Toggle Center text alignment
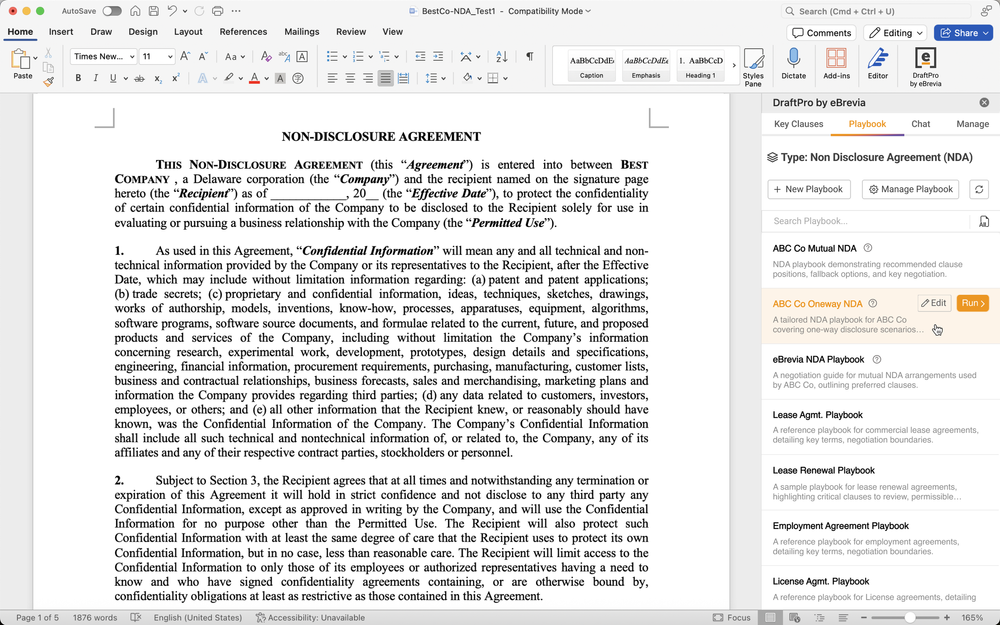The height and width of the screenshot is (625, 1000). [x=350, y=78]
